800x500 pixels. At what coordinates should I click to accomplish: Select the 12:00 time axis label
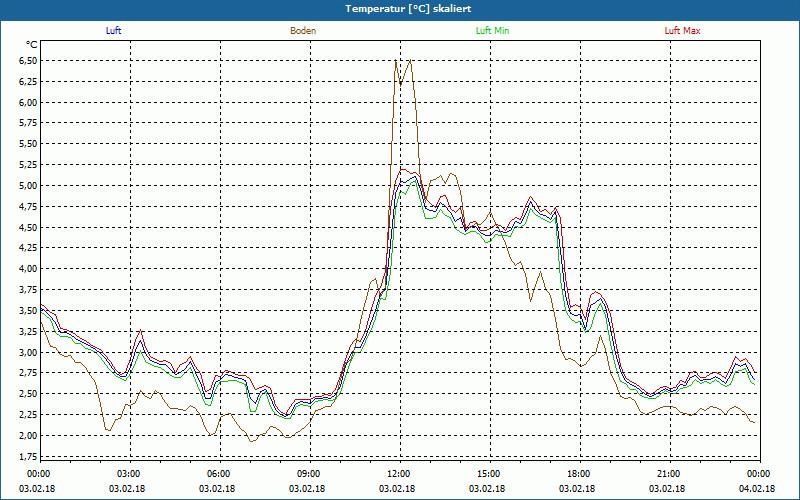399,474
